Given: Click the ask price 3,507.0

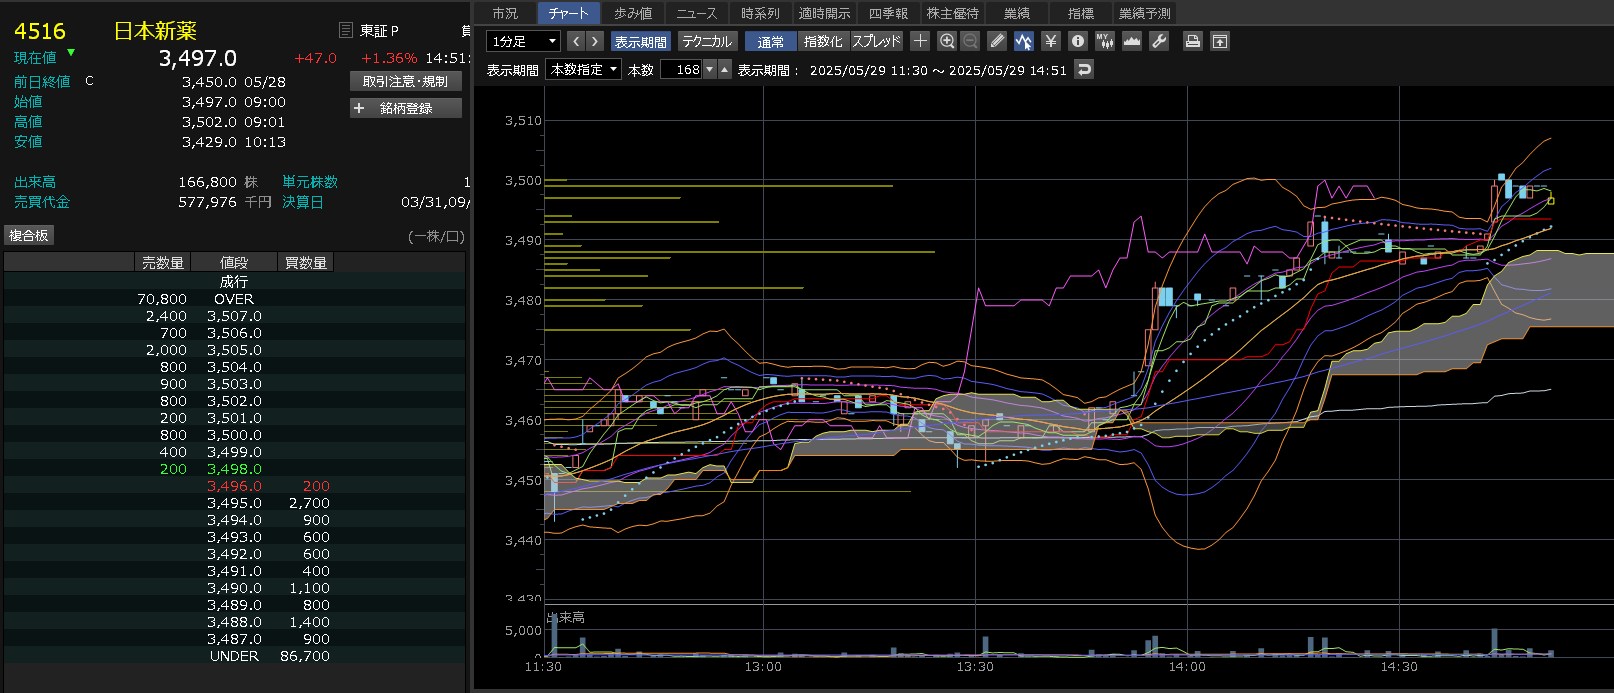Looking at the screenshot, I should [234, 316].
